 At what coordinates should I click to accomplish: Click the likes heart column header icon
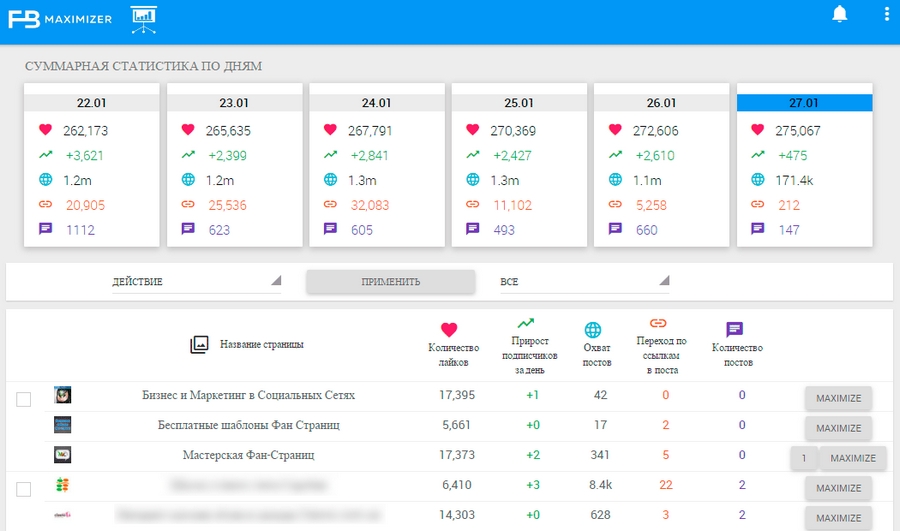[449, 330]
